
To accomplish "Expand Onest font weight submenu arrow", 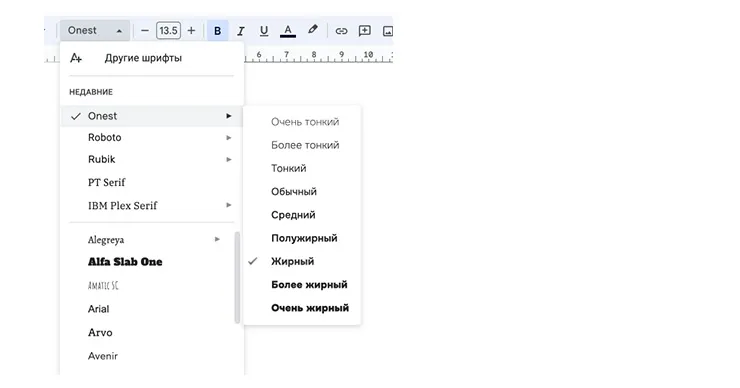I will 229,116.
